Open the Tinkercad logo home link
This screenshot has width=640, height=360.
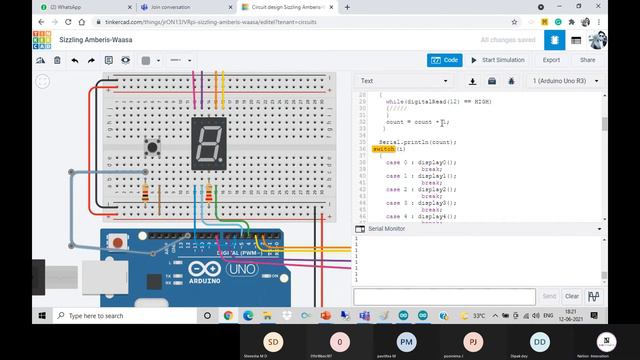pyautogui.click(x=42, y=40)
